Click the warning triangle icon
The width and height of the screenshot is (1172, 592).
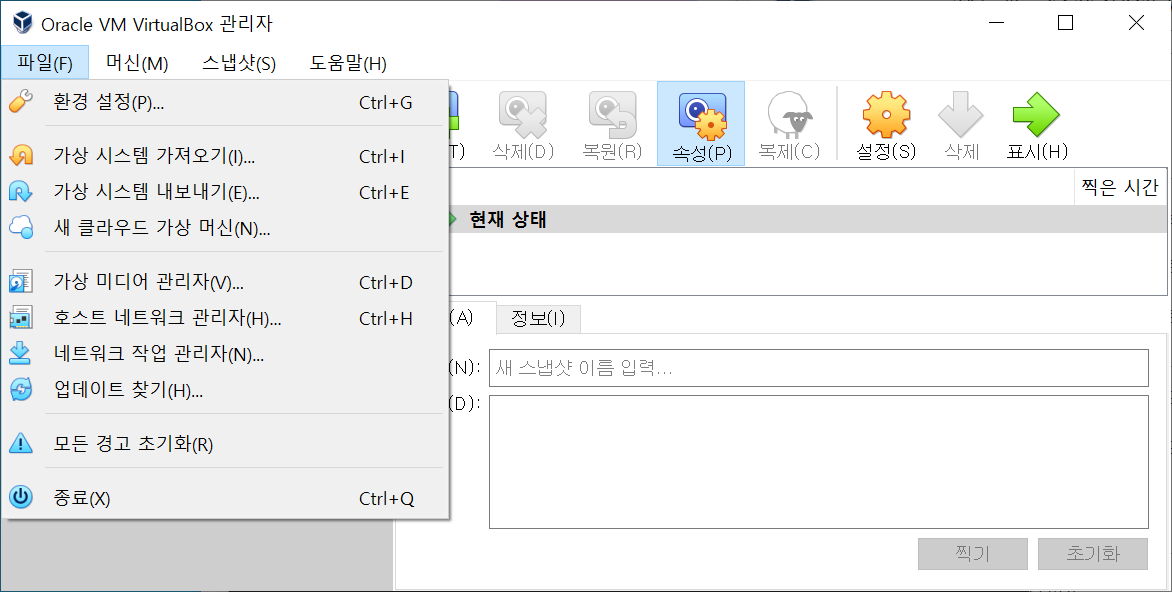[21, 443]
